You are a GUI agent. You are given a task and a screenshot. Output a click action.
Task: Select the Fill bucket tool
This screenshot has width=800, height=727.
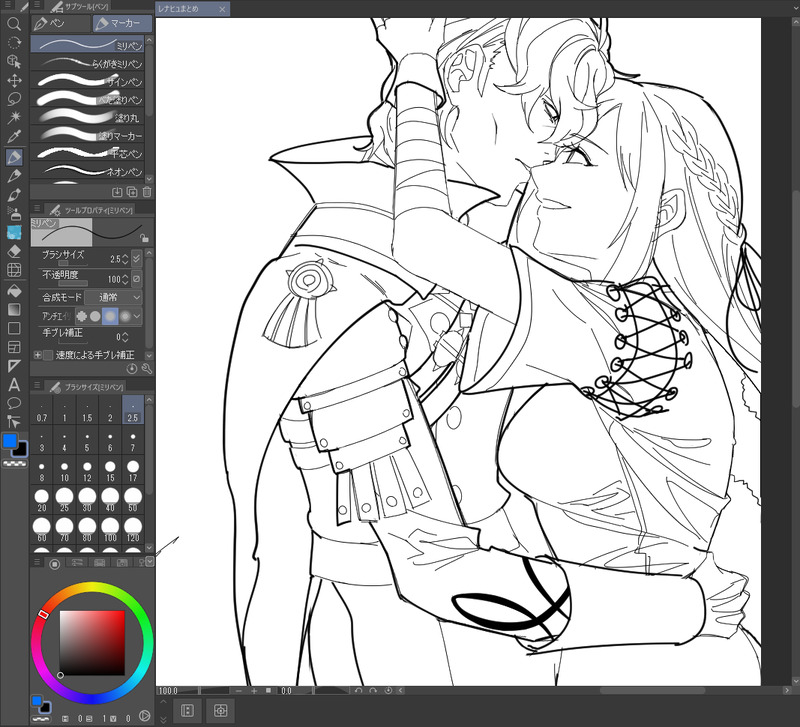[x=14, y=290]
